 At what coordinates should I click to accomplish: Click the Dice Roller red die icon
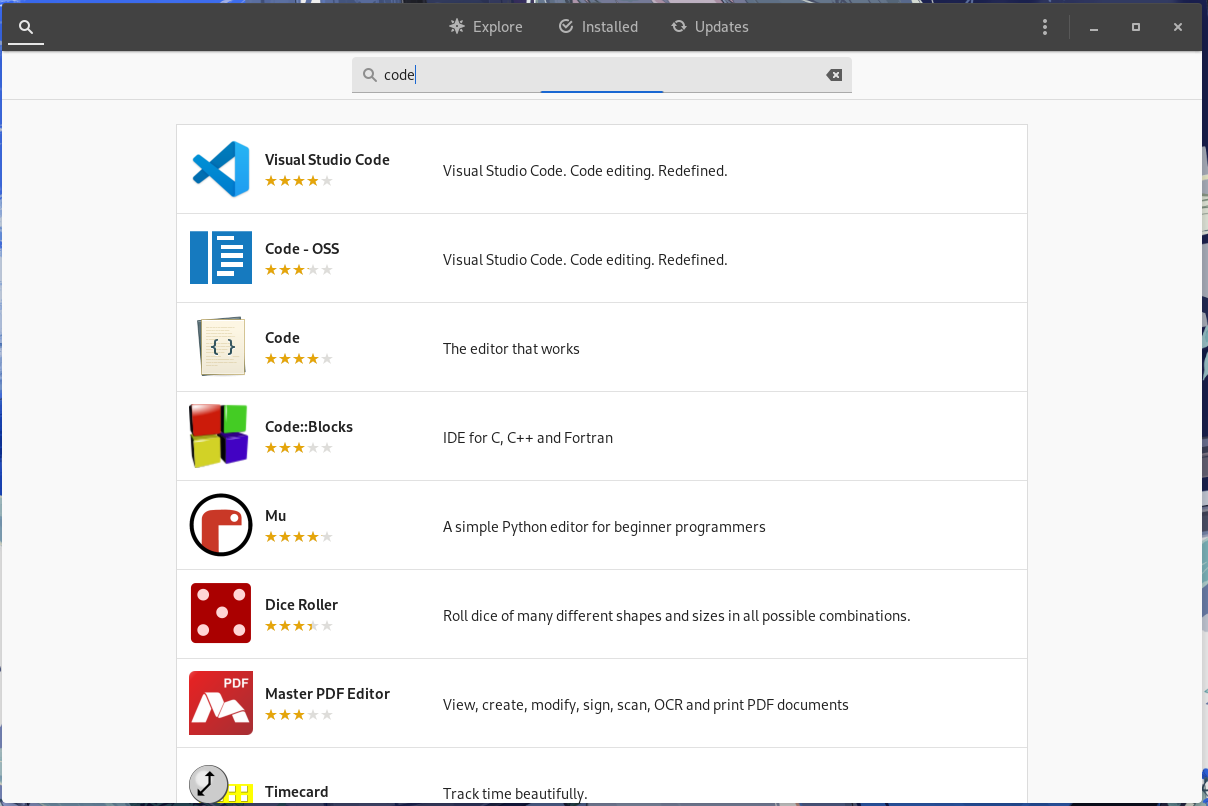(x=221, y=613)
